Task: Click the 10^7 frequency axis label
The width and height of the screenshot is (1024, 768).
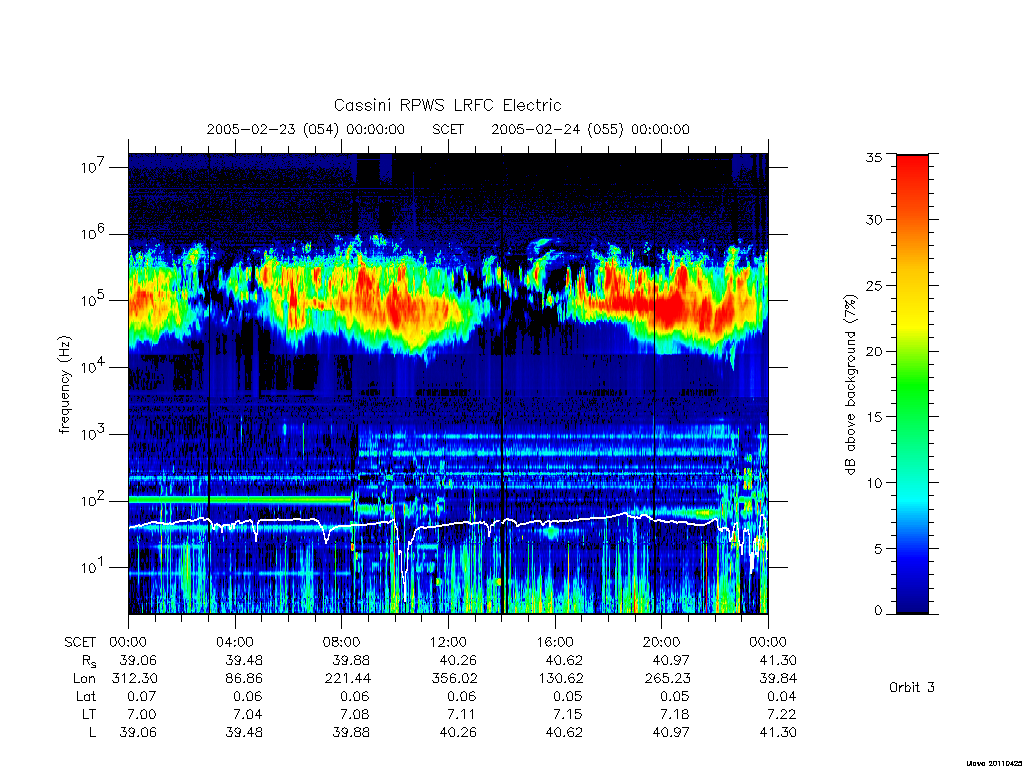Action: tap(93, 167)
